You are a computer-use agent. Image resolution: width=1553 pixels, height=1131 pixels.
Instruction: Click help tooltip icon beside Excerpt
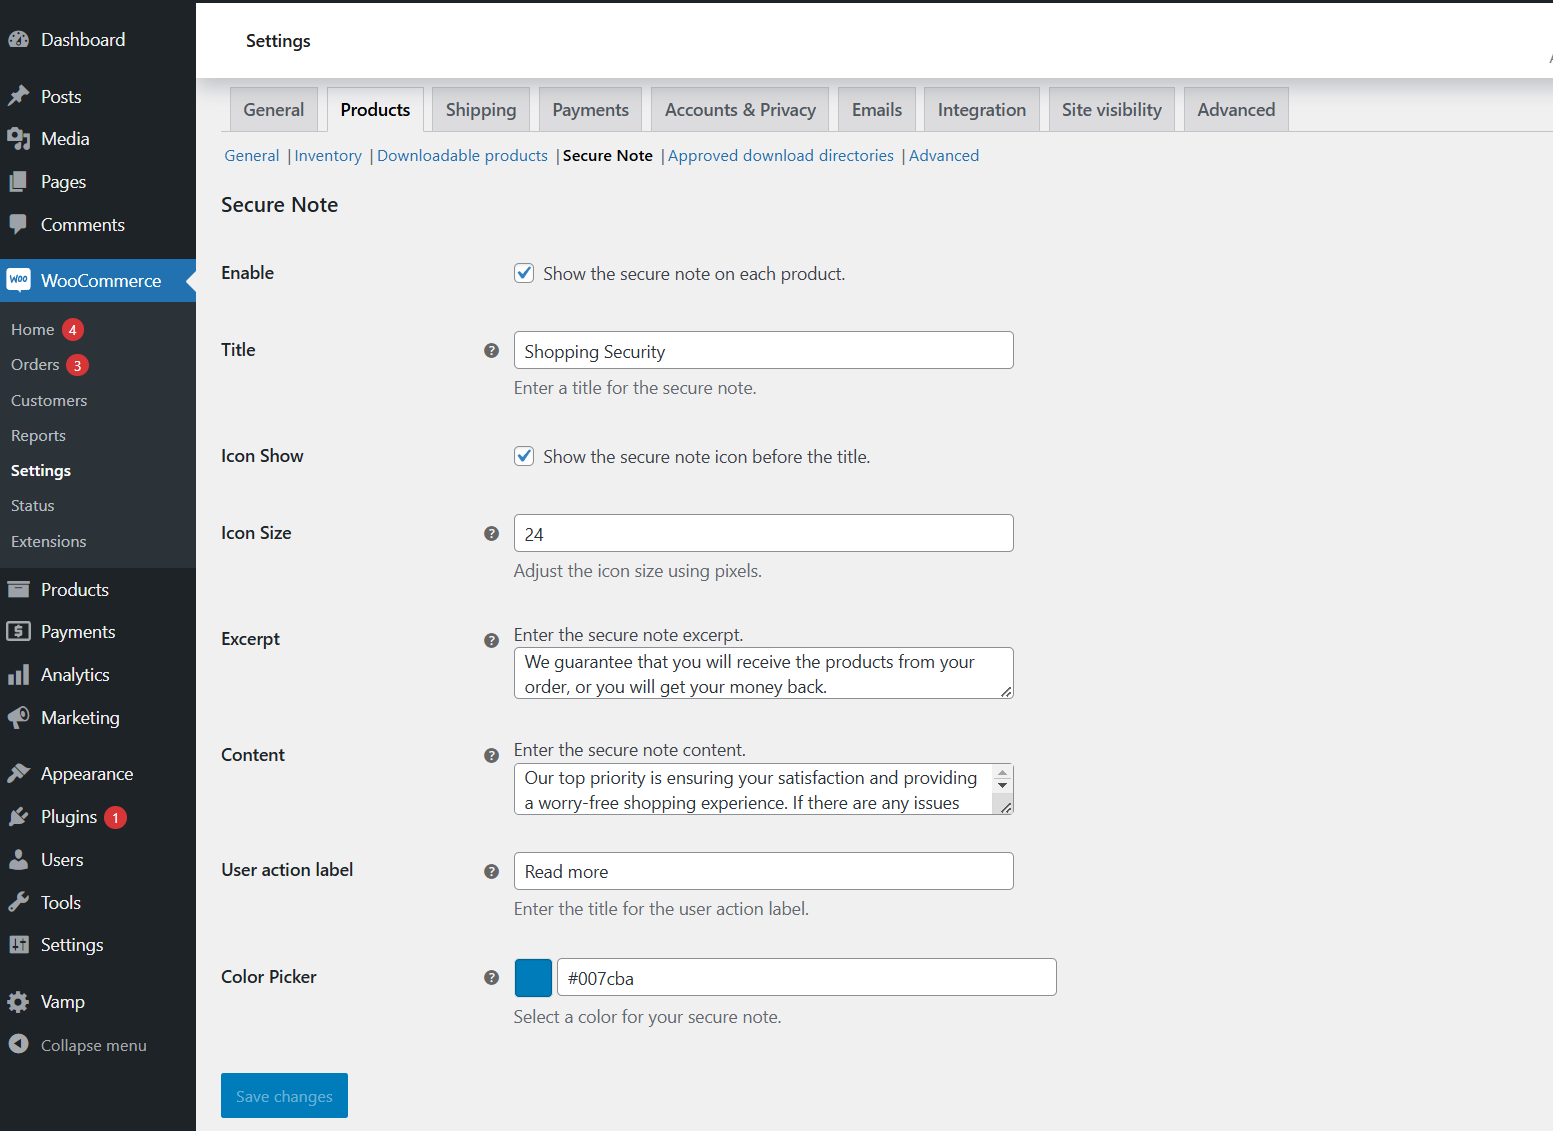click(491, 641)
